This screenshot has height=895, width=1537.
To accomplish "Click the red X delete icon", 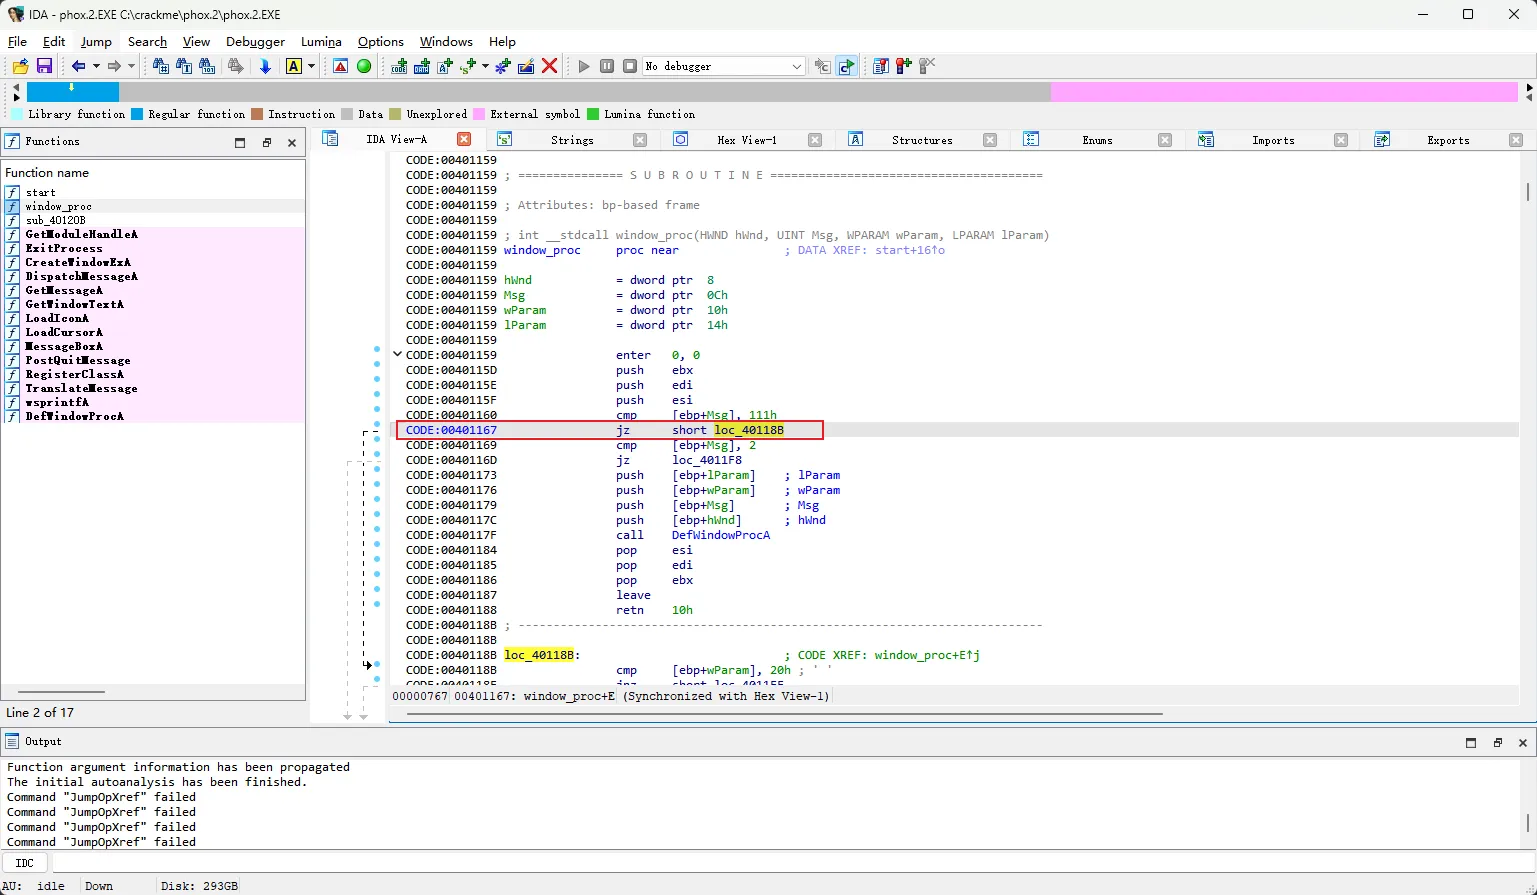I will click(x=549, y=66).
